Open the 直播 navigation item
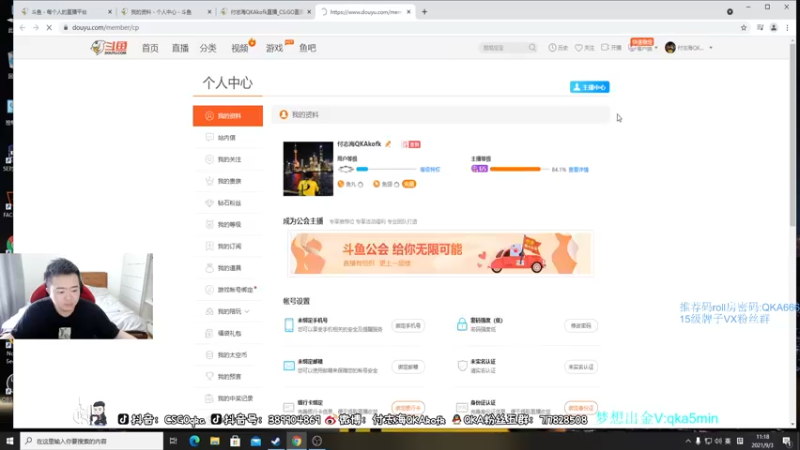This screenshot has width=800, height=450. pyautogui.click(x=180, y=48)
